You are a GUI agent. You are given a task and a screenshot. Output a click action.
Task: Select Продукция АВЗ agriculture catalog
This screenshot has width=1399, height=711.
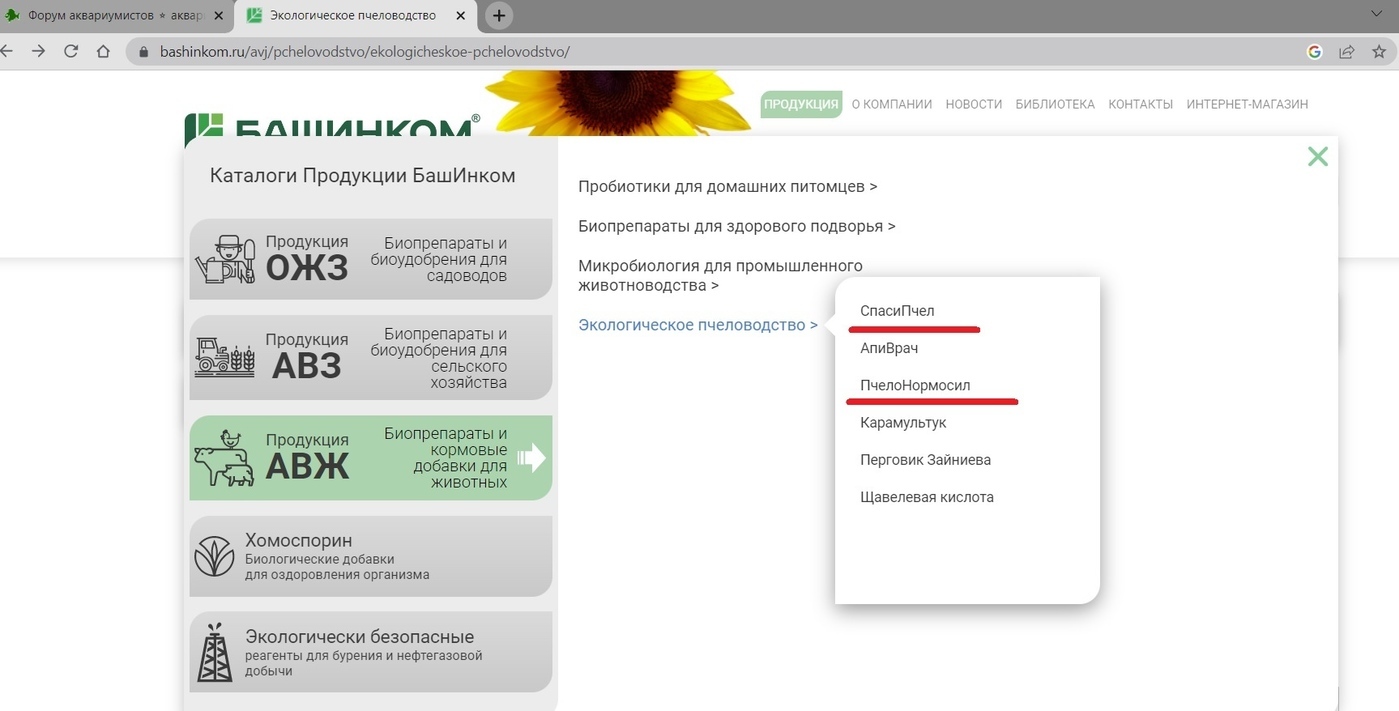coord(371,358)
